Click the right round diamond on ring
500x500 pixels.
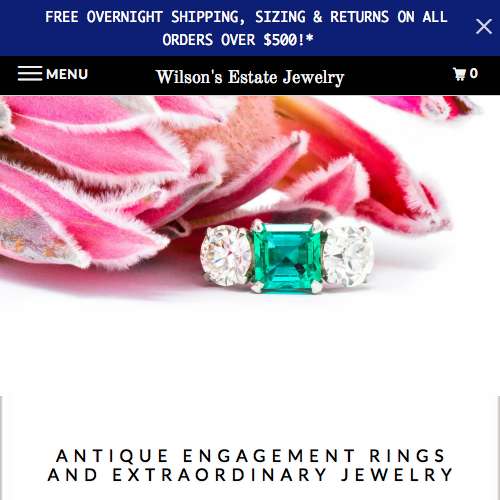click(x=349, y=256)
